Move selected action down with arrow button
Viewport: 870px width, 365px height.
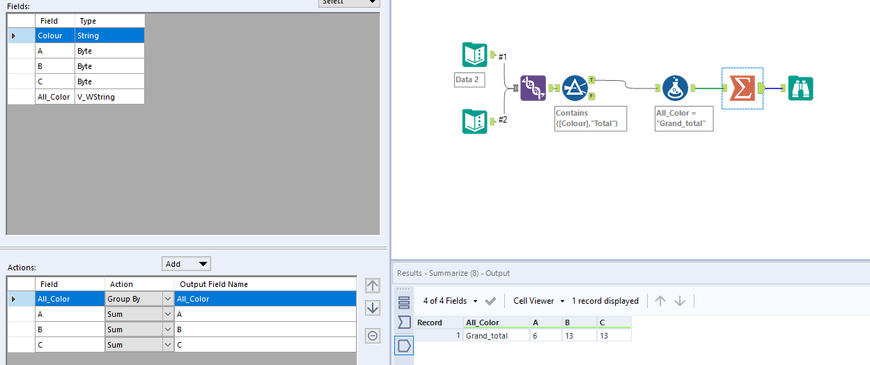pos(373,308)
